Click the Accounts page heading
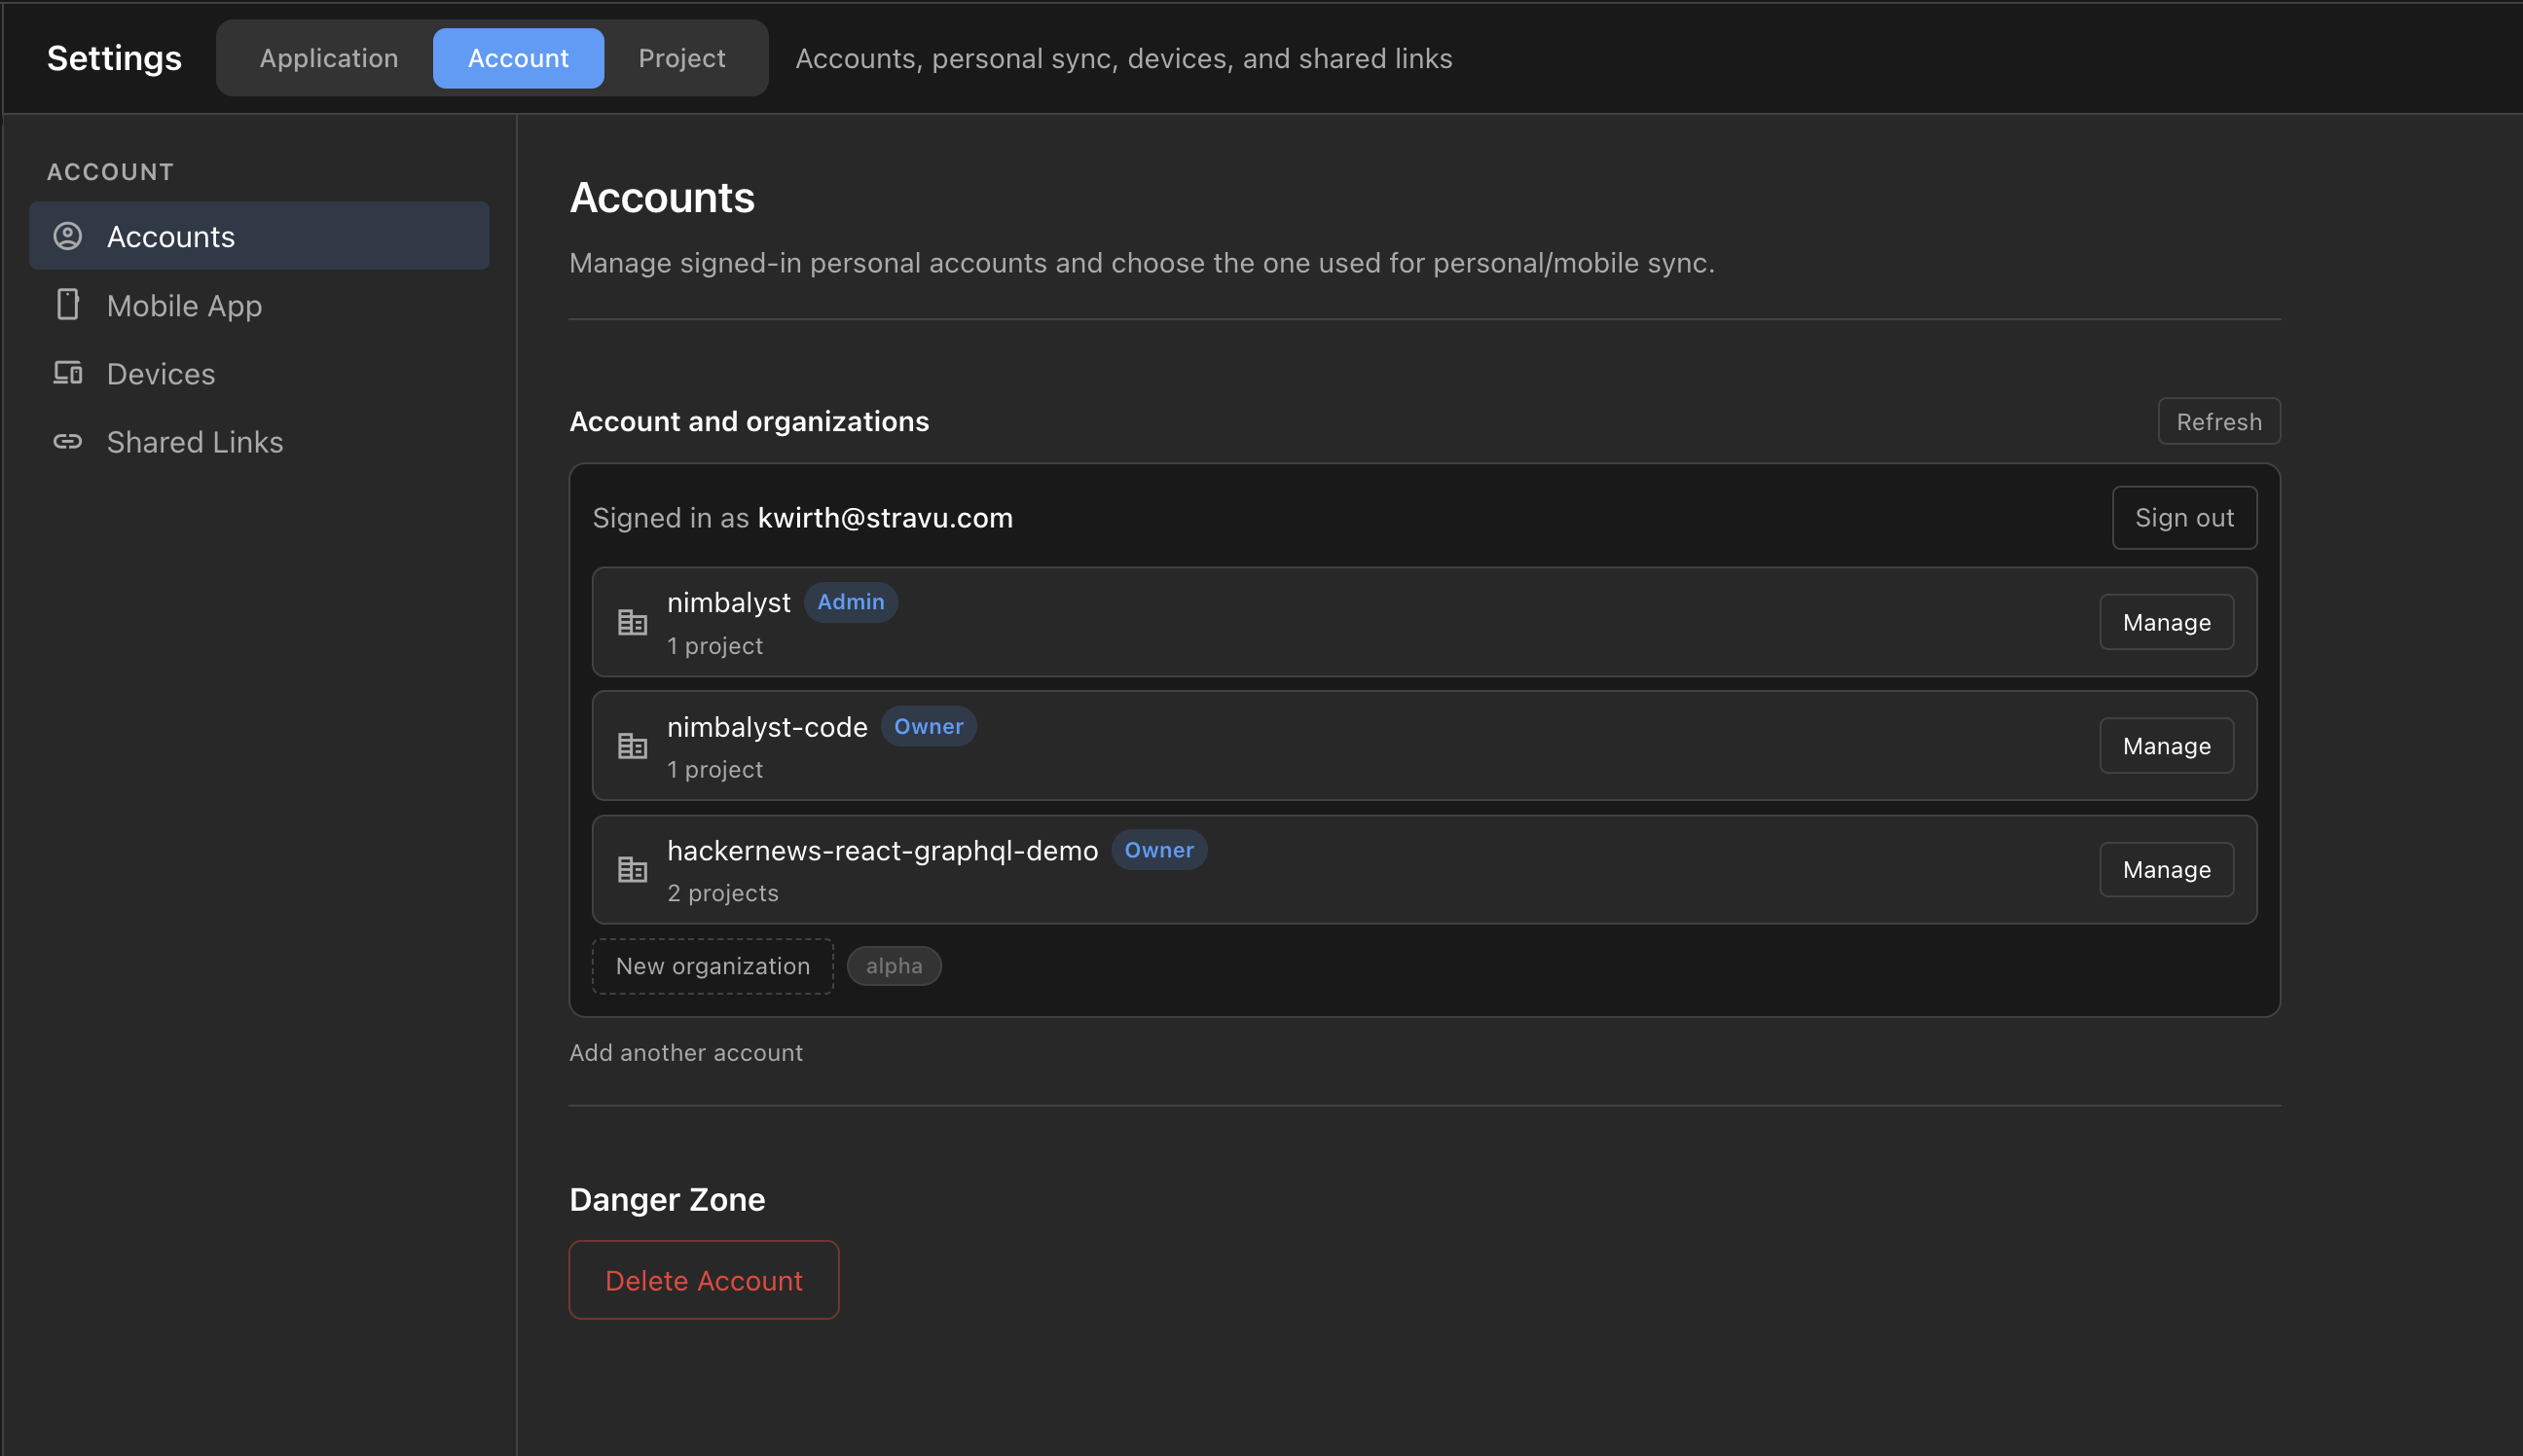Screen dimensions: 2523x1456 pos(661,197)
